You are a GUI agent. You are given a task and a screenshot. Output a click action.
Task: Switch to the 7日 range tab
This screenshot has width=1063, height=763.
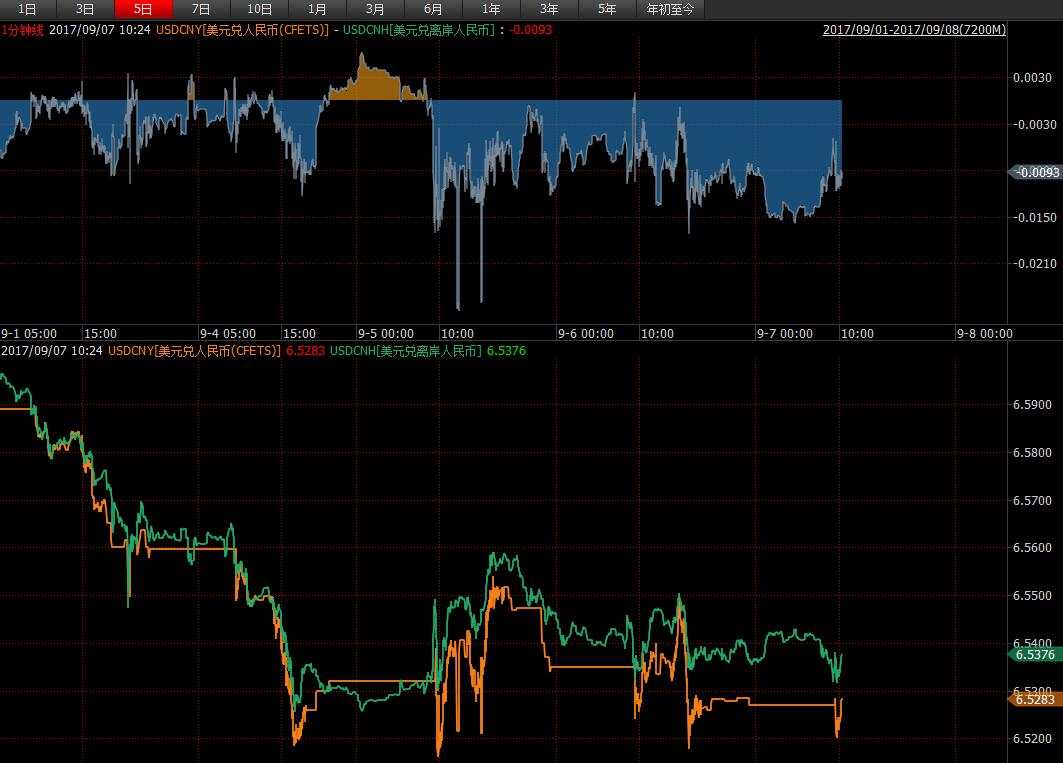click(x=201, y=9)
